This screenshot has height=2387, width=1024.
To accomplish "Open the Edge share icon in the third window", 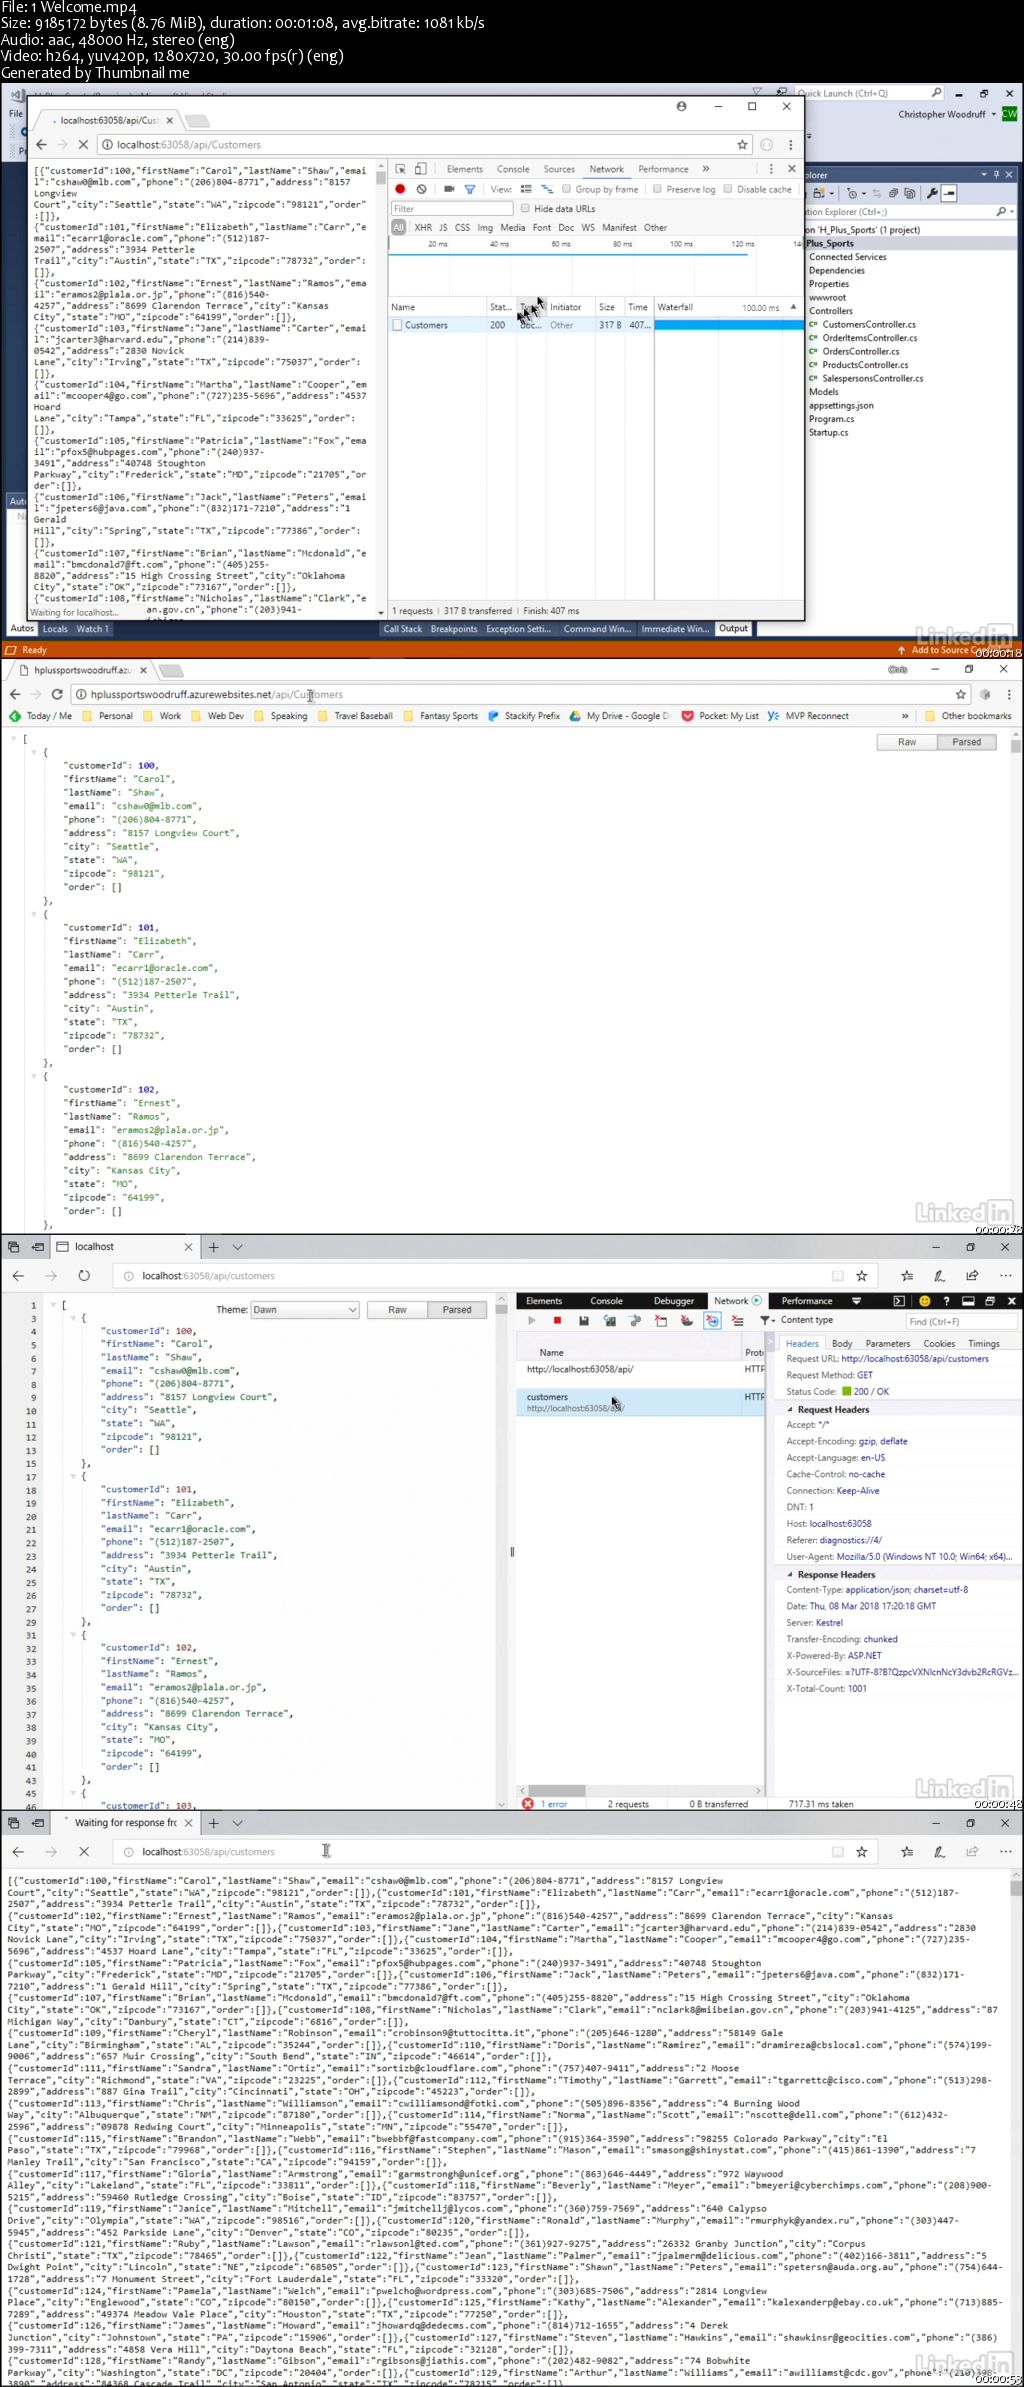I will 972,1276.
